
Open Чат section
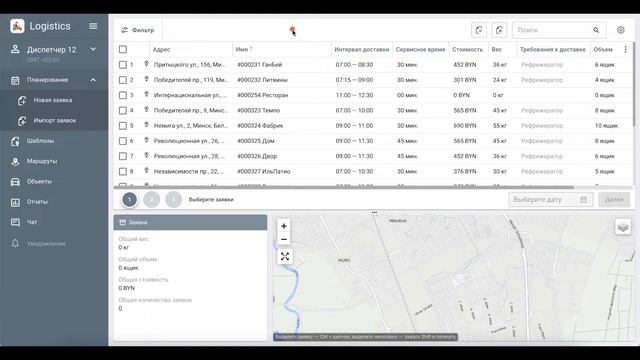click(x=32, y=222)
